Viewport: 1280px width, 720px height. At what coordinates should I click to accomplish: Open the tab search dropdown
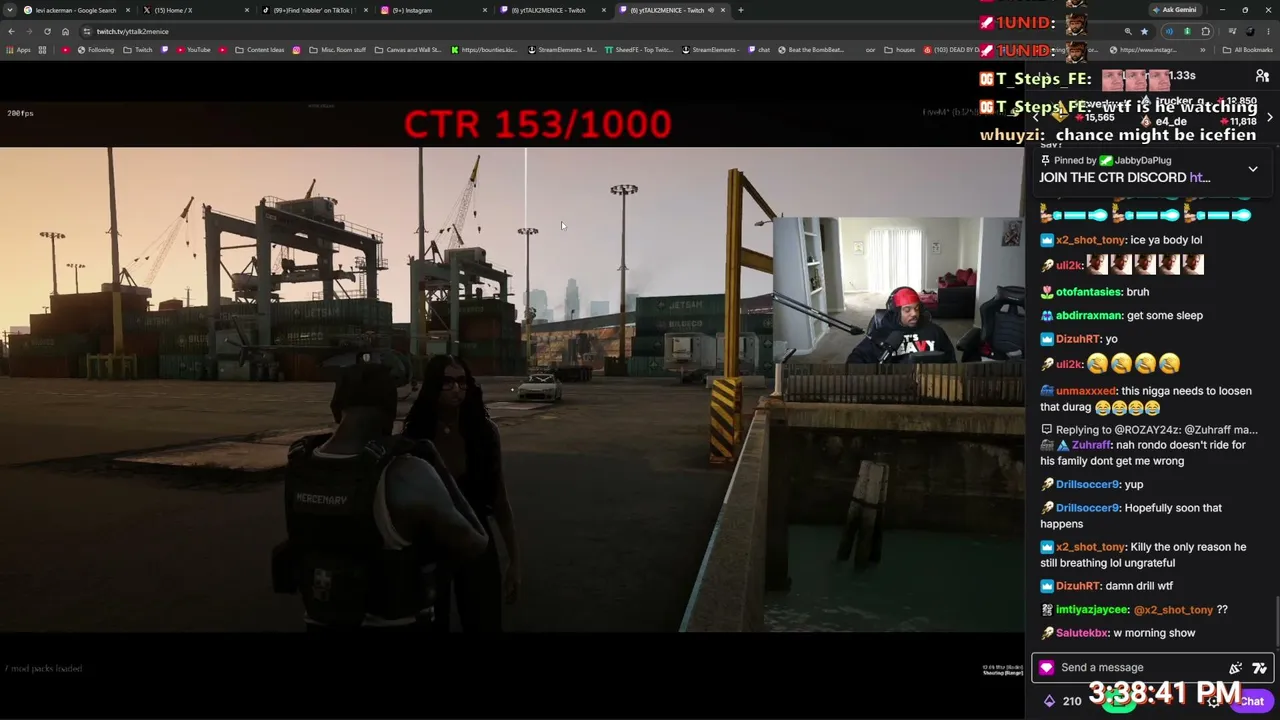pos(9,10)
